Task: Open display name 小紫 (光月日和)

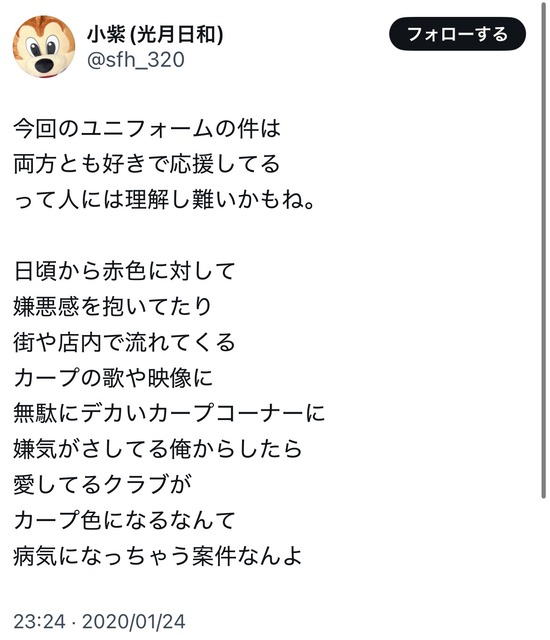Action: [155, 34]
